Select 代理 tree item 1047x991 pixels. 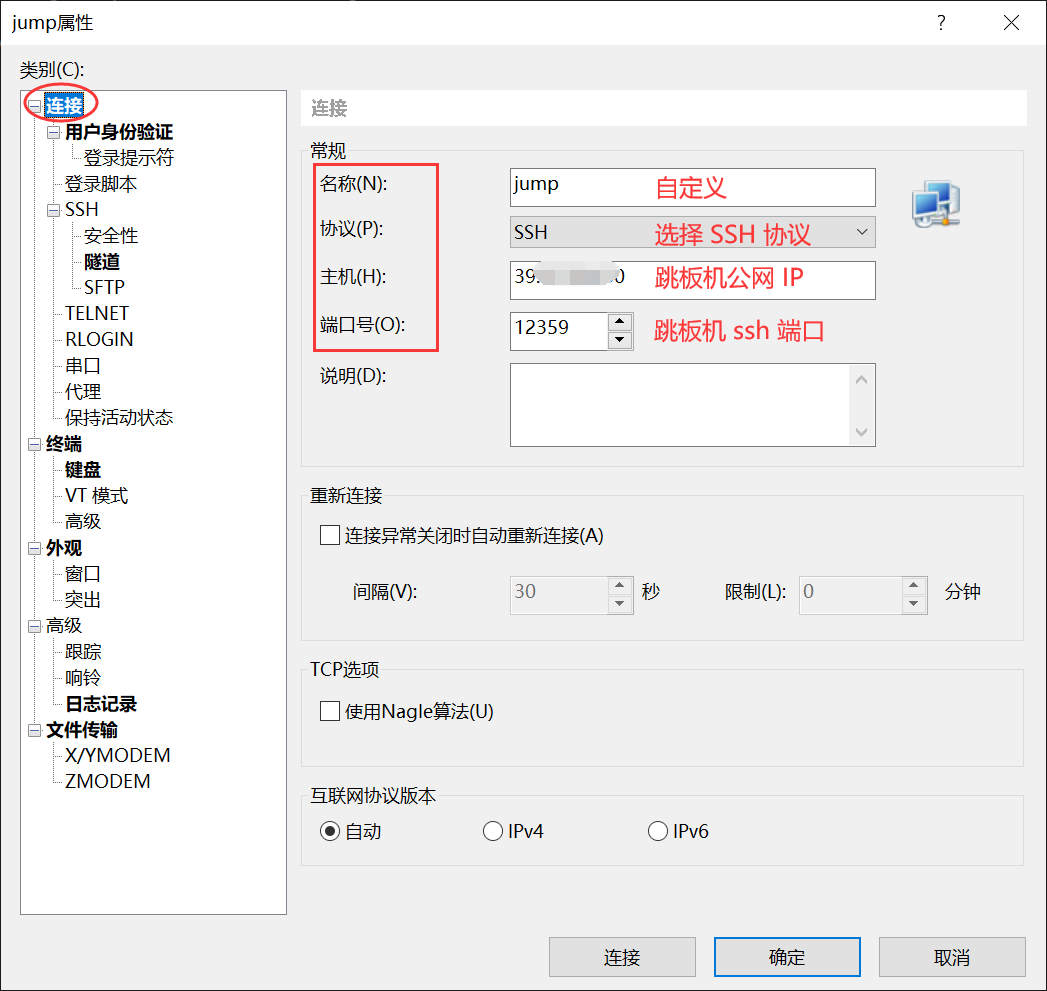pyautogui.click(x=83, y=392)
